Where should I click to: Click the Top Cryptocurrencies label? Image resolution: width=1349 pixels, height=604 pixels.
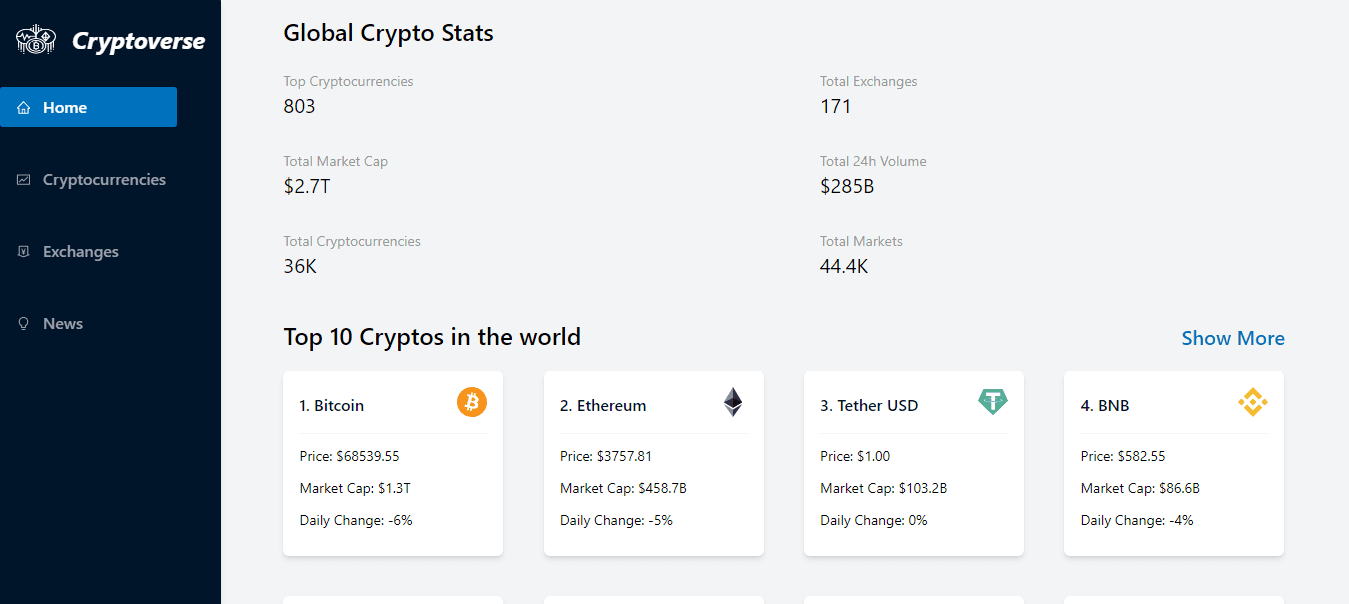point(348,81)
